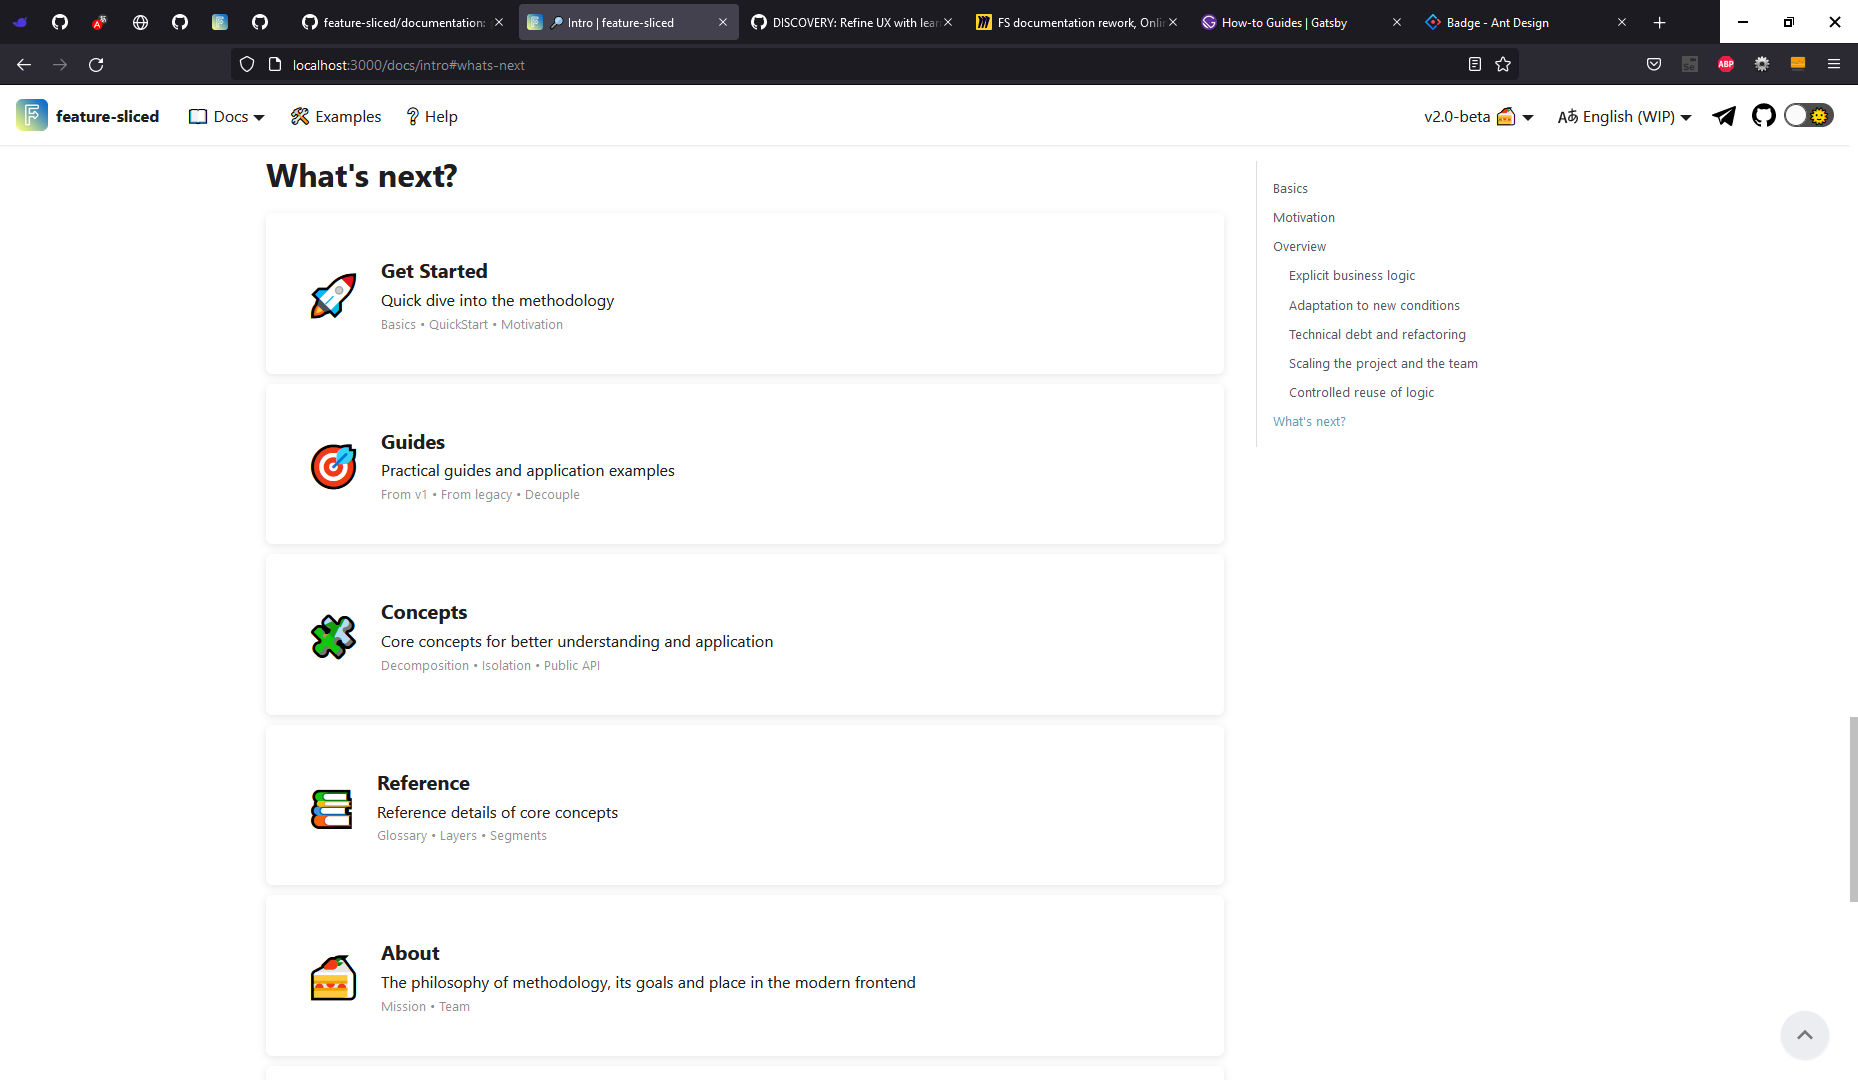Screen dimensions: 1858x1080
Task: Toggle reader view in the address bar
Action: [1474, 64]
